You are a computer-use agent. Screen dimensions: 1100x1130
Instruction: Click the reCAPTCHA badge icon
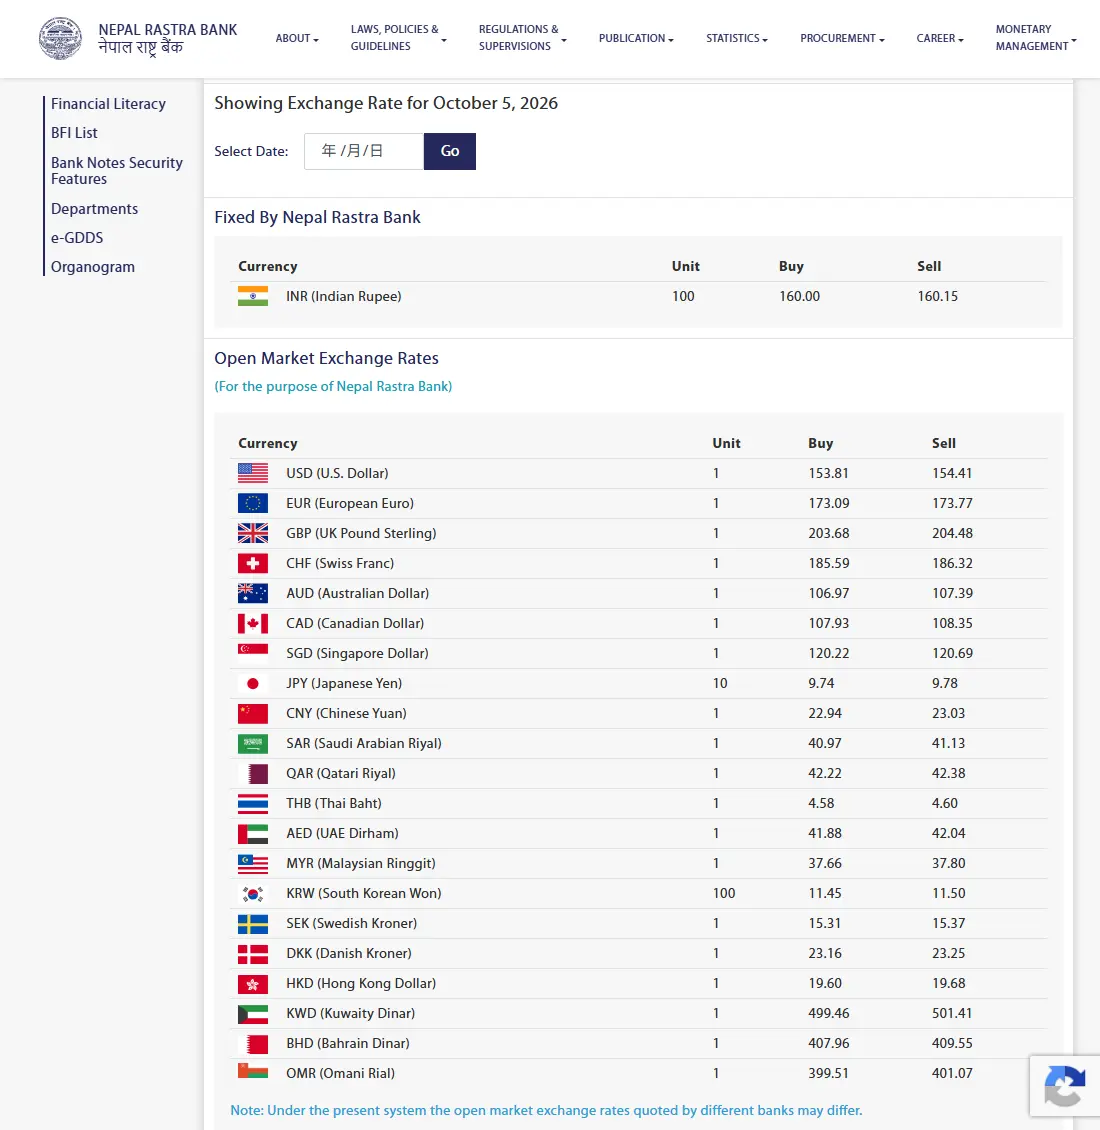point(1065,1086)
